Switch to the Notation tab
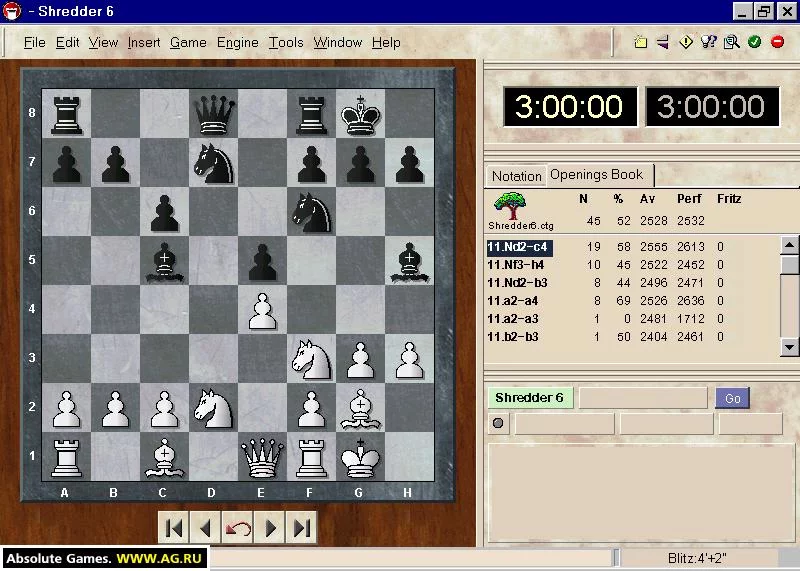The height and width of the screenshot is (571, 800). 516,176
